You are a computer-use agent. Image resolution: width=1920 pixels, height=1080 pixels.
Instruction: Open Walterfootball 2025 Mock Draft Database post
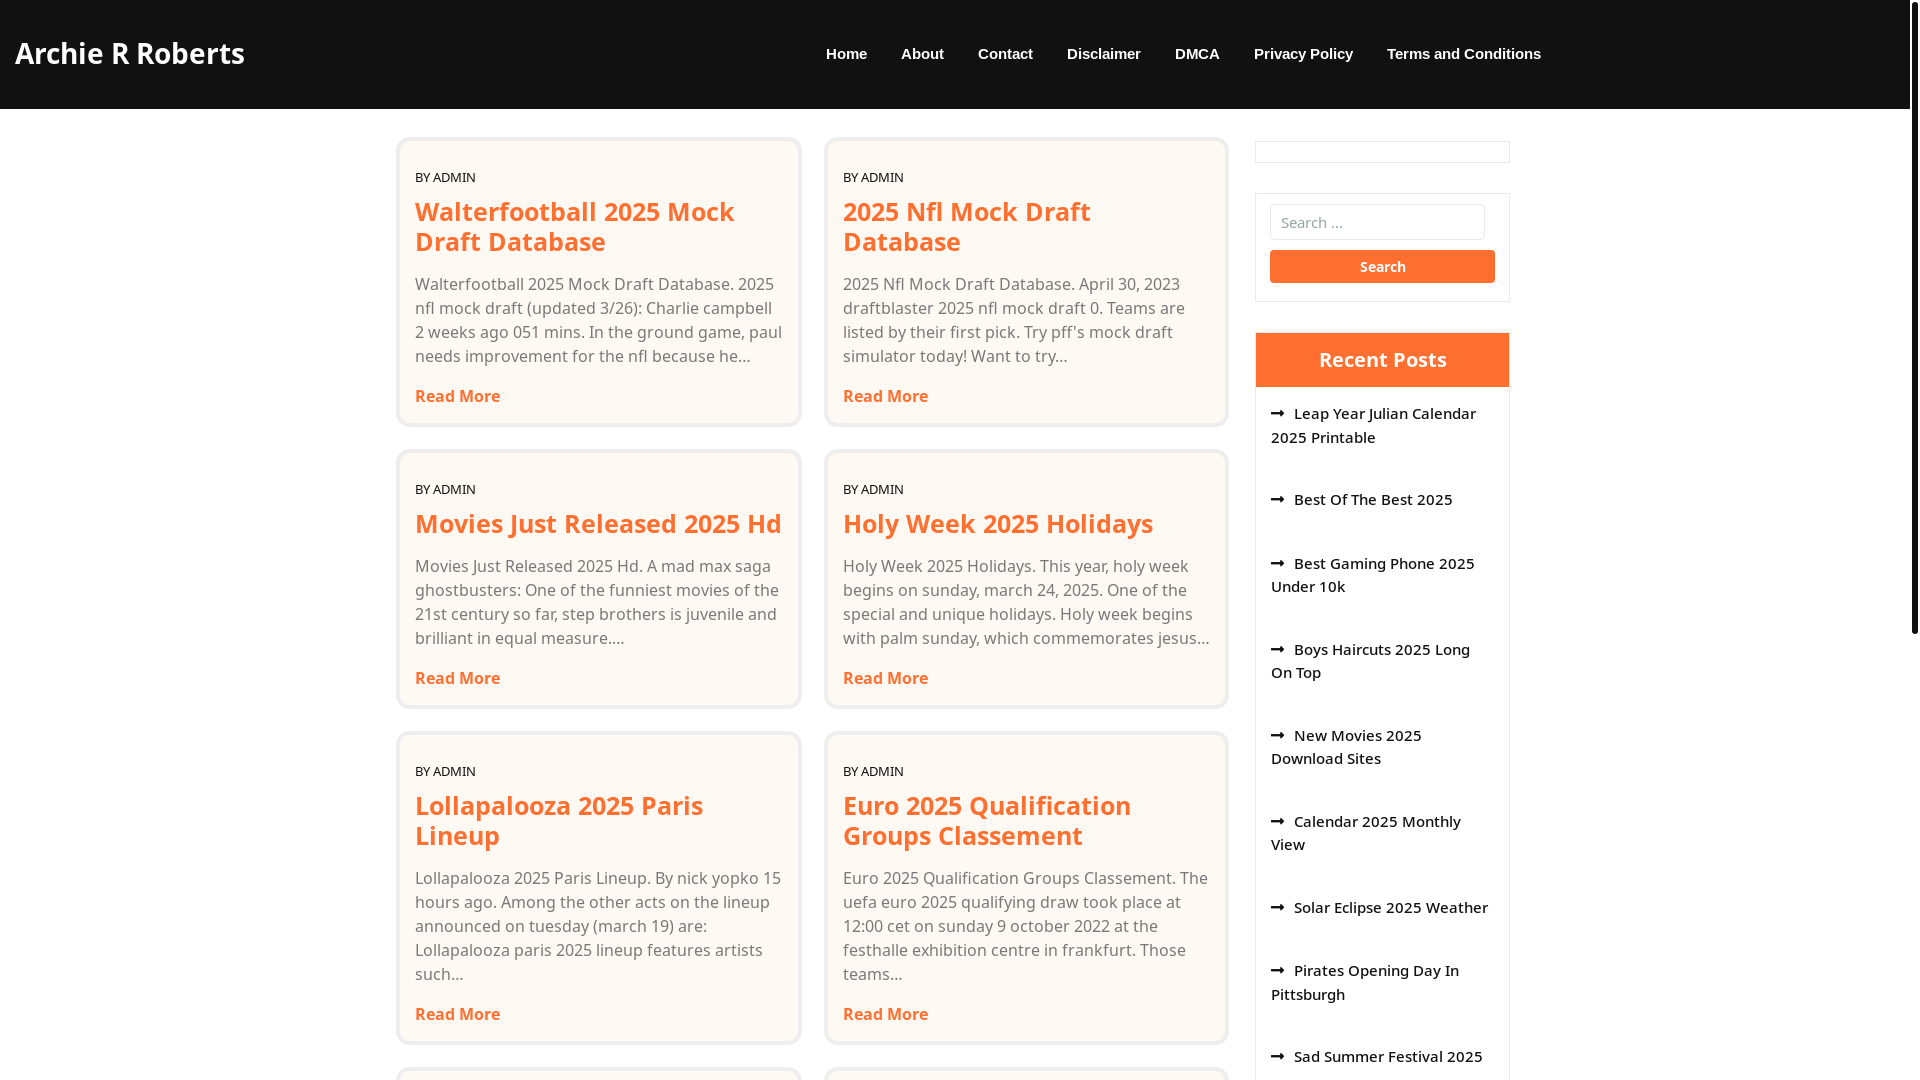click(574, 226)
